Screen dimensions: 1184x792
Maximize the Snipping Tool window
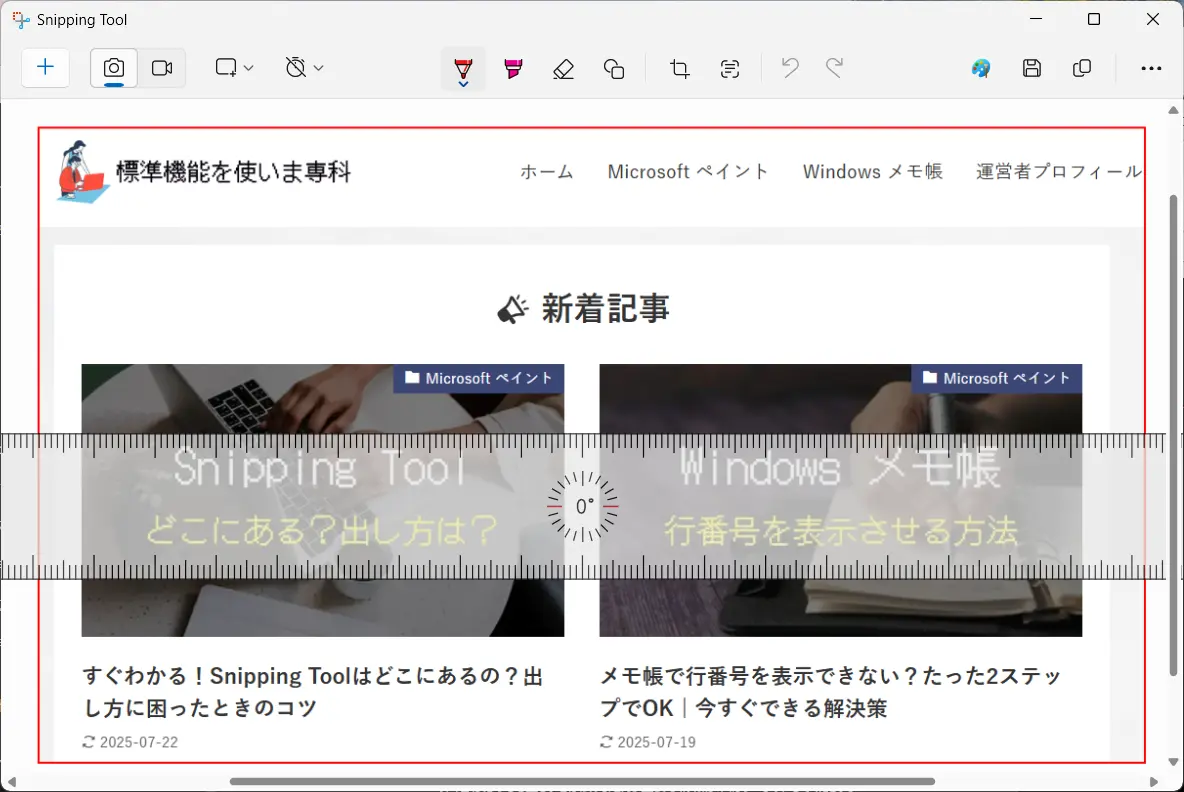(1093, 20)
